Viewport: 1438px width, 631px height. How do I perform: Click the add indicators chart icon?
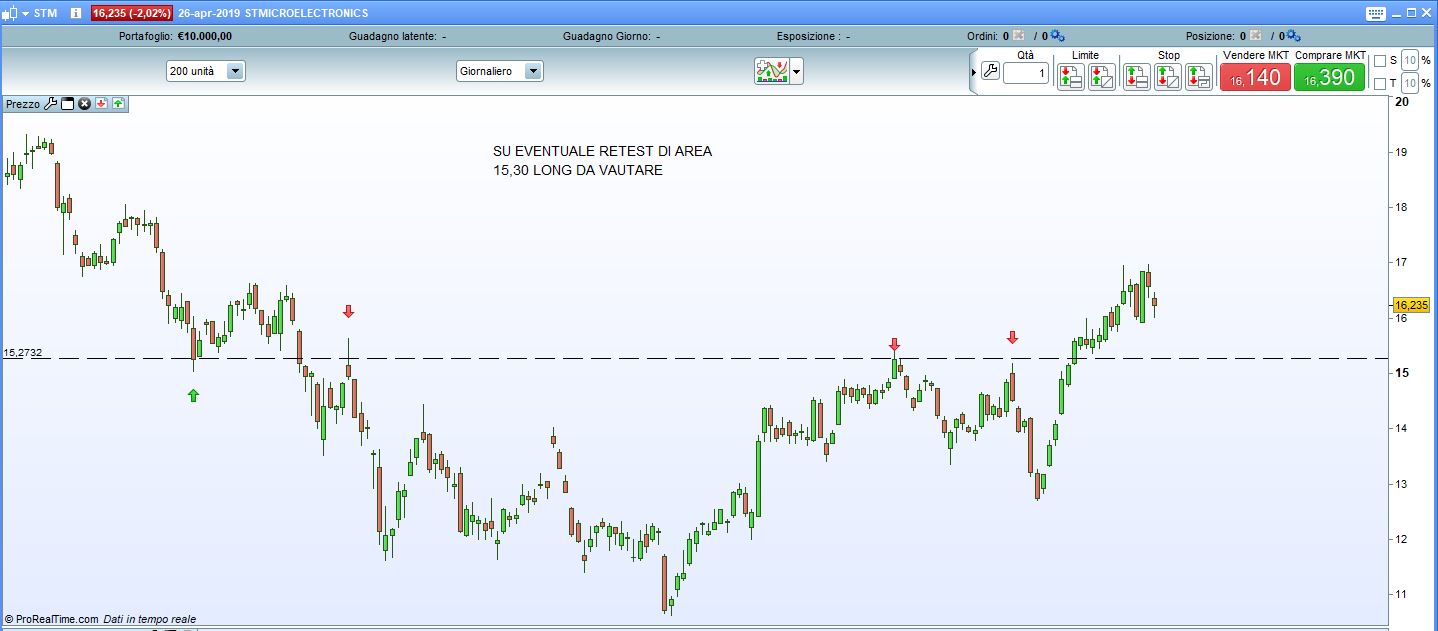pyautogui.click(x=772, y=71)
